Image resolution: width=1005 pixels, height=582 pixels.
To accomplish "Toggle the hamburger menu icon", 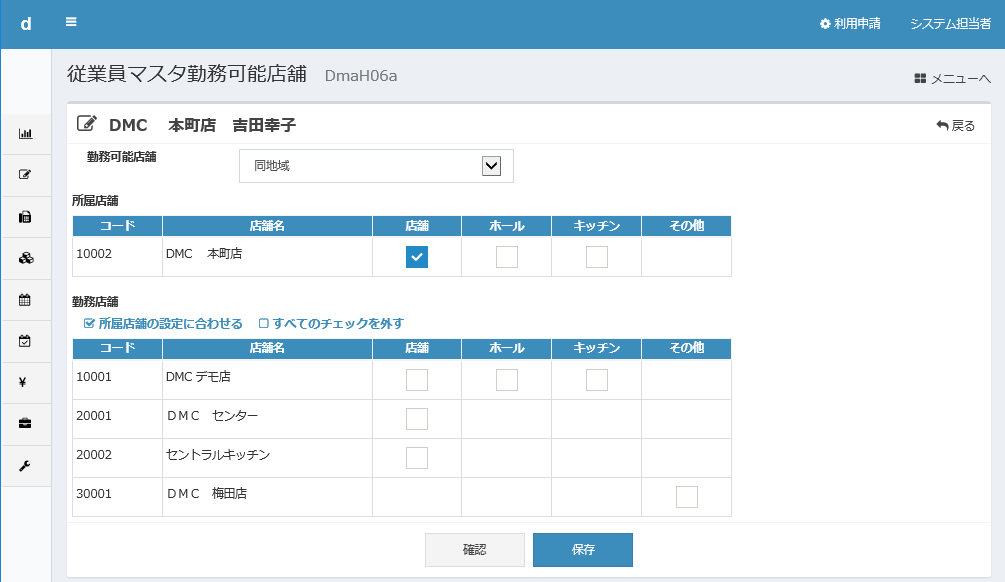I will pyautogui.click(x=71, y=22).
